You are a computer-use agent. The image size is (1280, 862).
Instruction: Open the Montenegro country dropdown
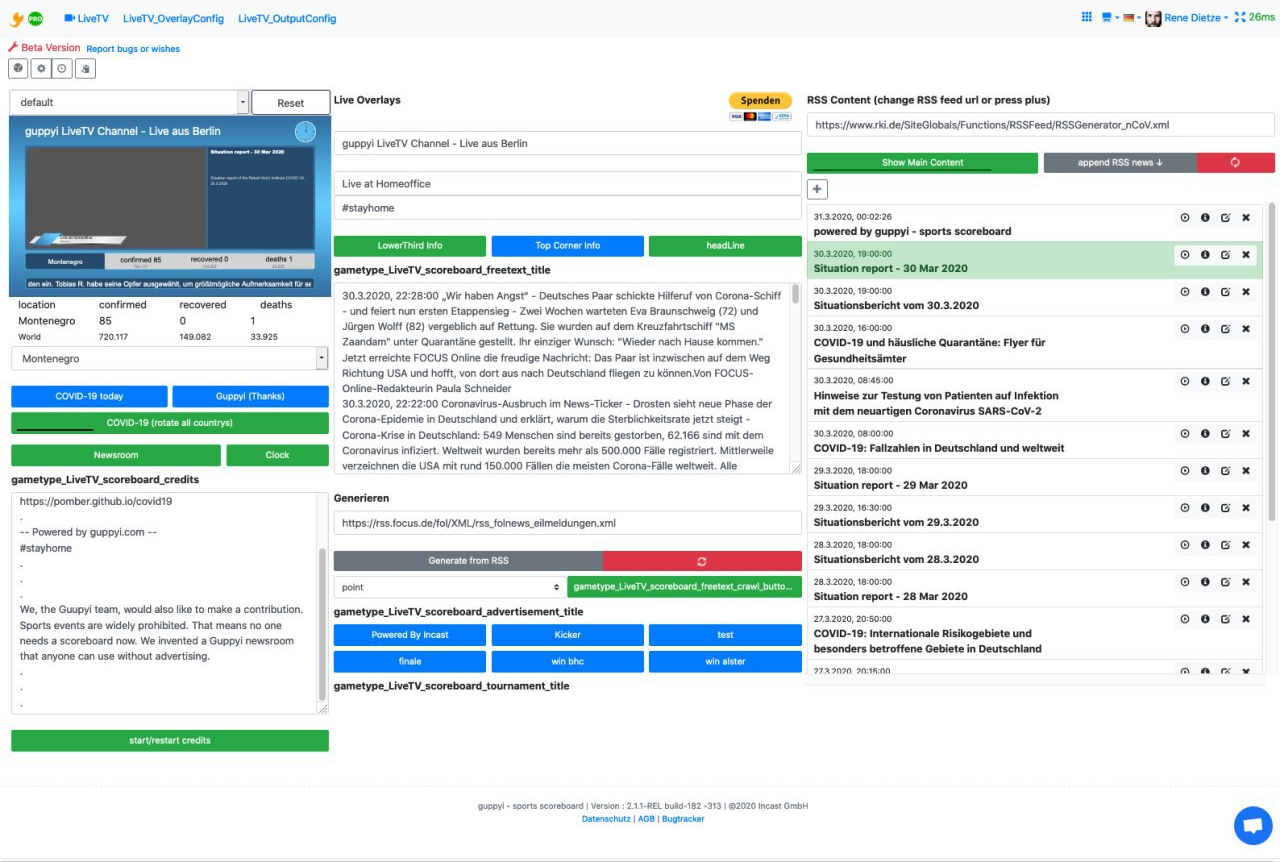pos(170,358)
